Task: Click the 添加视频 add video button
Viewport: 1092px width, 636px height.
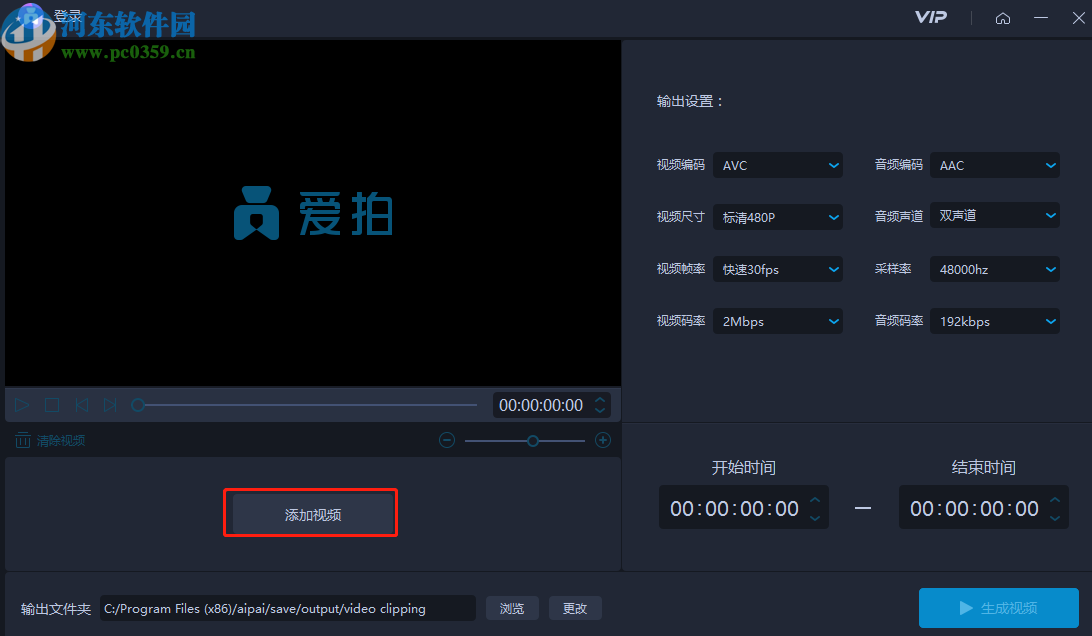Action: coord(312,515)
